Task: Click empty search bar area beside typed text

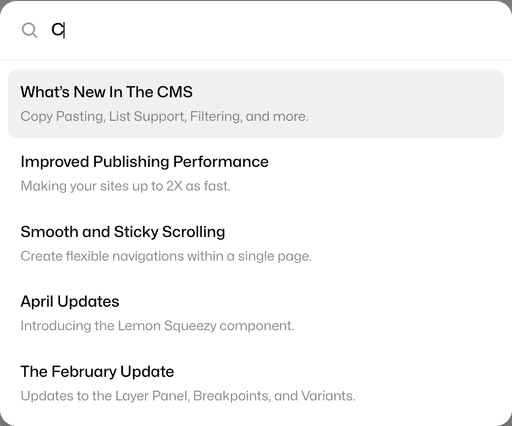Action: point(283,30)
